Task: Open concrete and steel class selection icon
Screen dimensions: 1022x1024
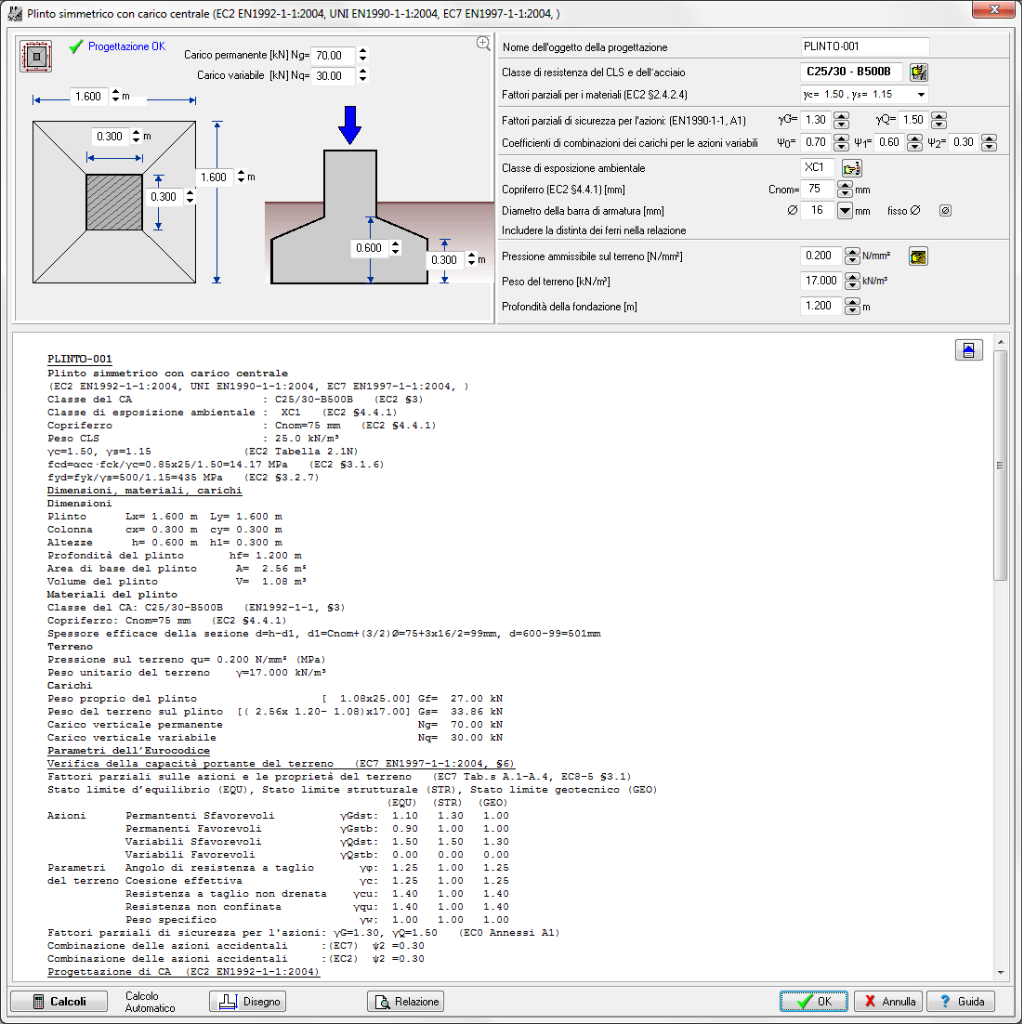Action: pyautogui.click(x=919, y=72)
